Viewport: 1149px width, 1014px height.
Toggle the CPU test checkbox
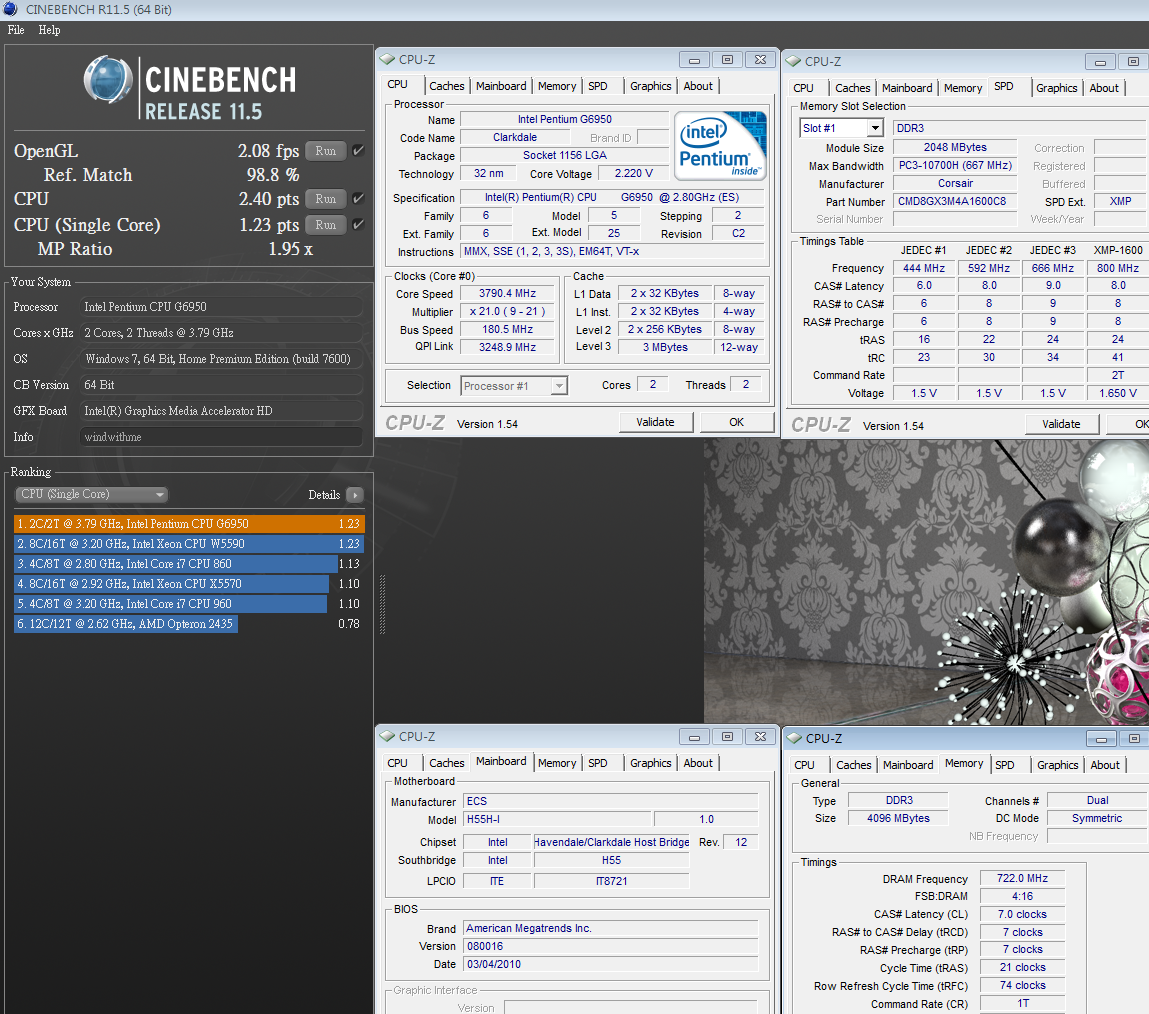coord(358,199)
